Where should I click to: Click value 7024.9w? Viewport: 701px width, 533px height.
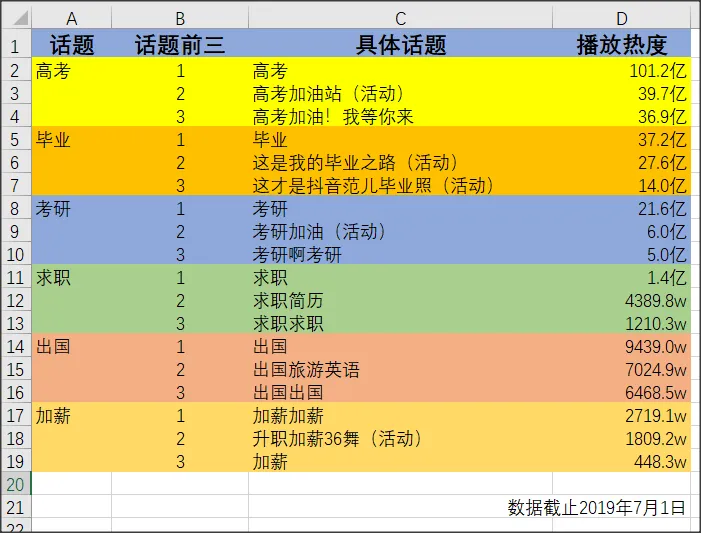[655, 369]
